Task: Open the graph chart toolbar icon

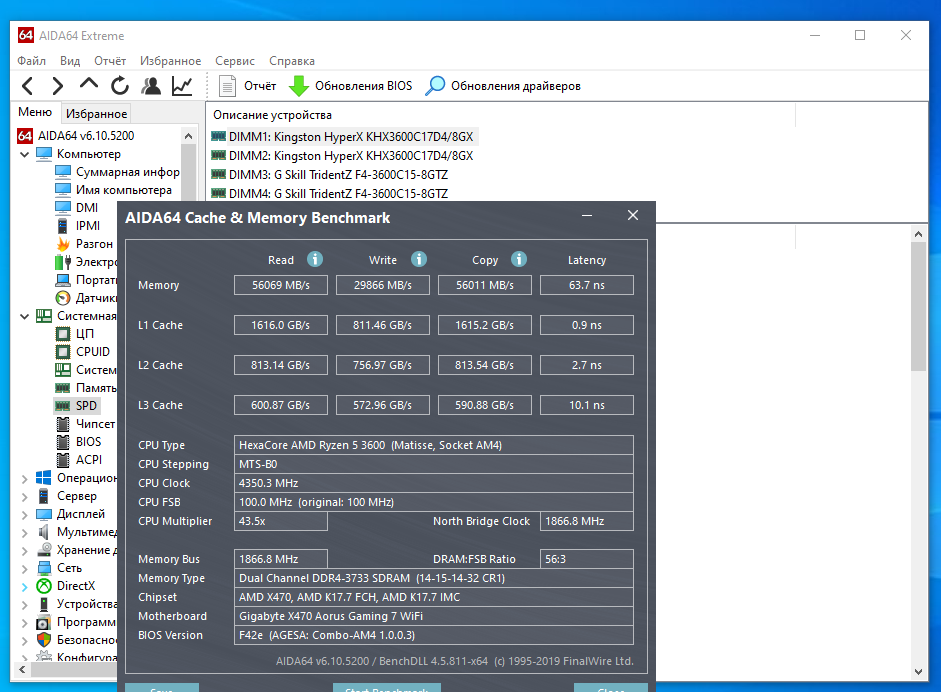Action: click(x=182, y=86)
